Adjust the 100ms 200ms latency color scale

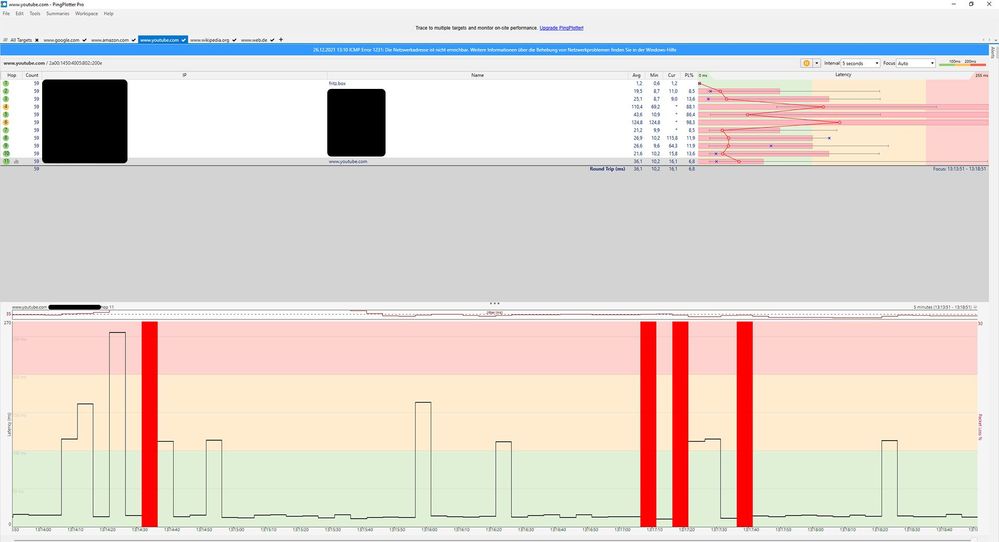pos(962,62)
